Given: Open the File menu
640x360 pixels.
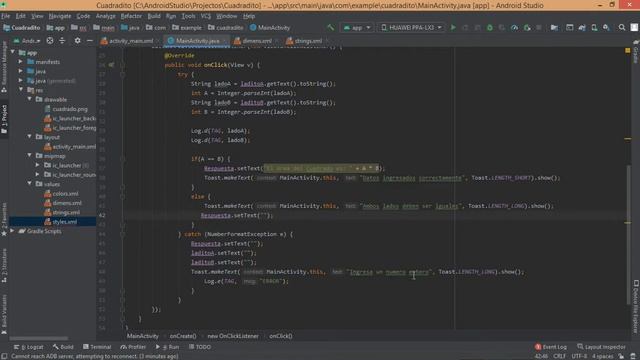Looking at the screenshot, I should coord(6,16).
